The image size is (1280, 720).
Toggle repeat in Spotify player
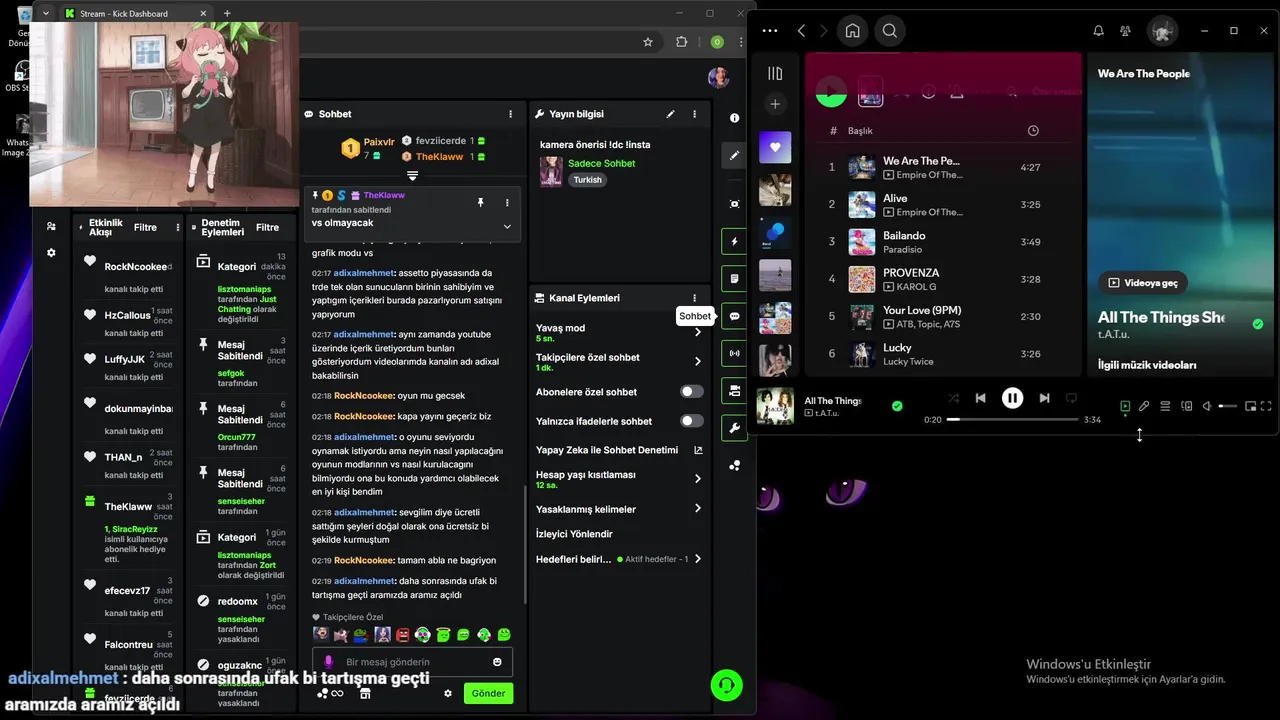1071,398
